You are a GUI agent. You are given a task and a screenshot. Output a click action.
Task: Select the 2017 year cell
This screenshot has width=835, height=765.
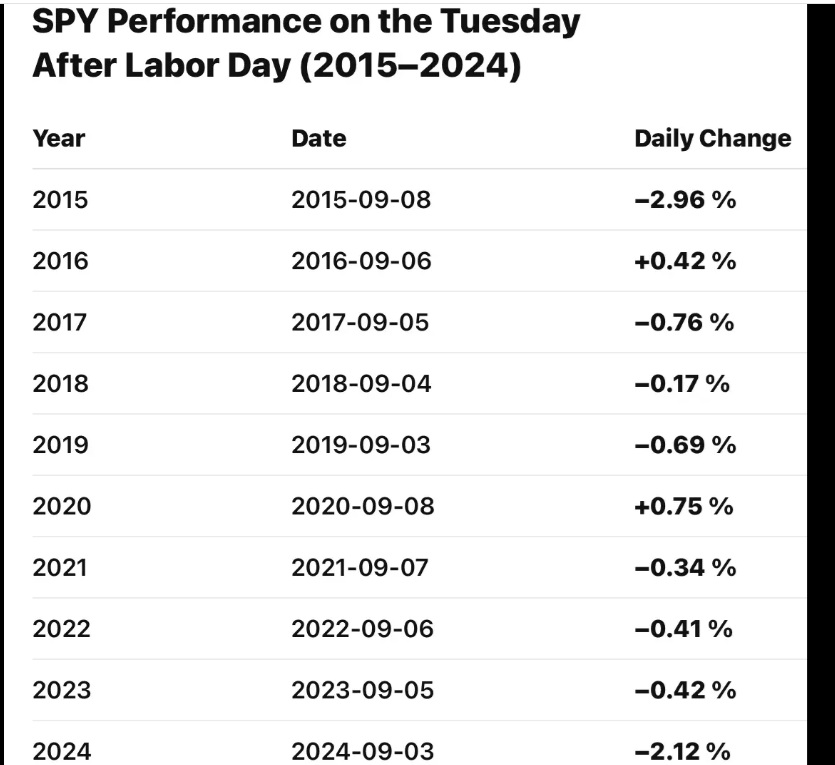[60, 322]
